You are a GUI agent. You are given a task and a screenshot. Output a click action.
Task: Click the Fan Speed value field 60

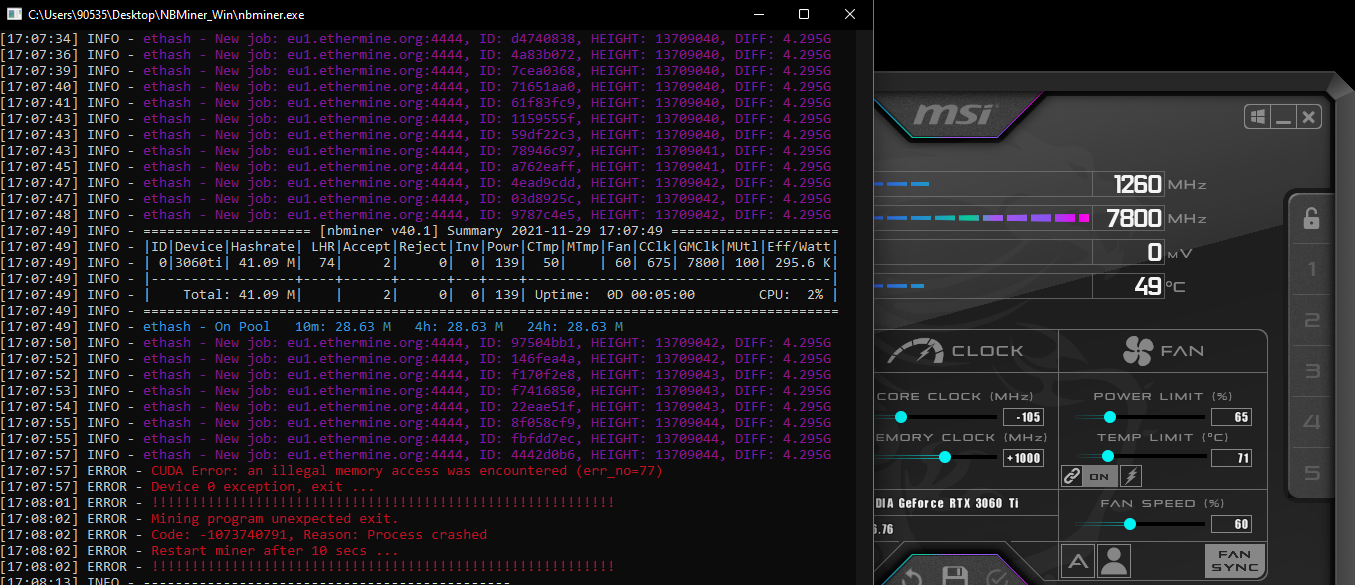click(1231, 524)
